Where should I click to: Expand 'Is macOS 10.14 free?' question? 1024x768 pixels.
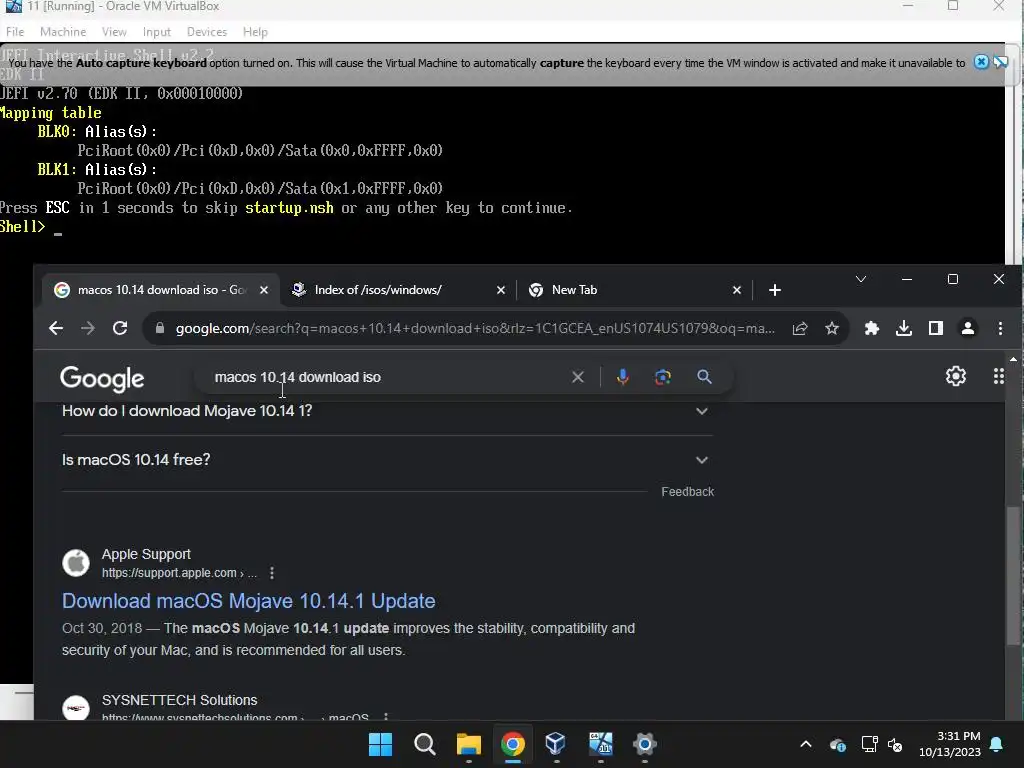387,460
